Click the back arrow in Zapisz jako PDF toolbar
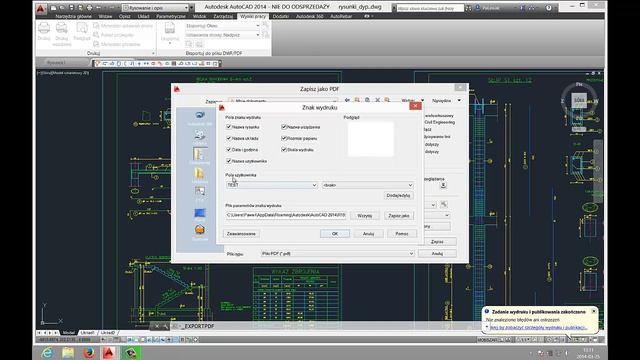The height and width of the screenshot is (360, 640). pyautogui.click(x=347, y=100)
